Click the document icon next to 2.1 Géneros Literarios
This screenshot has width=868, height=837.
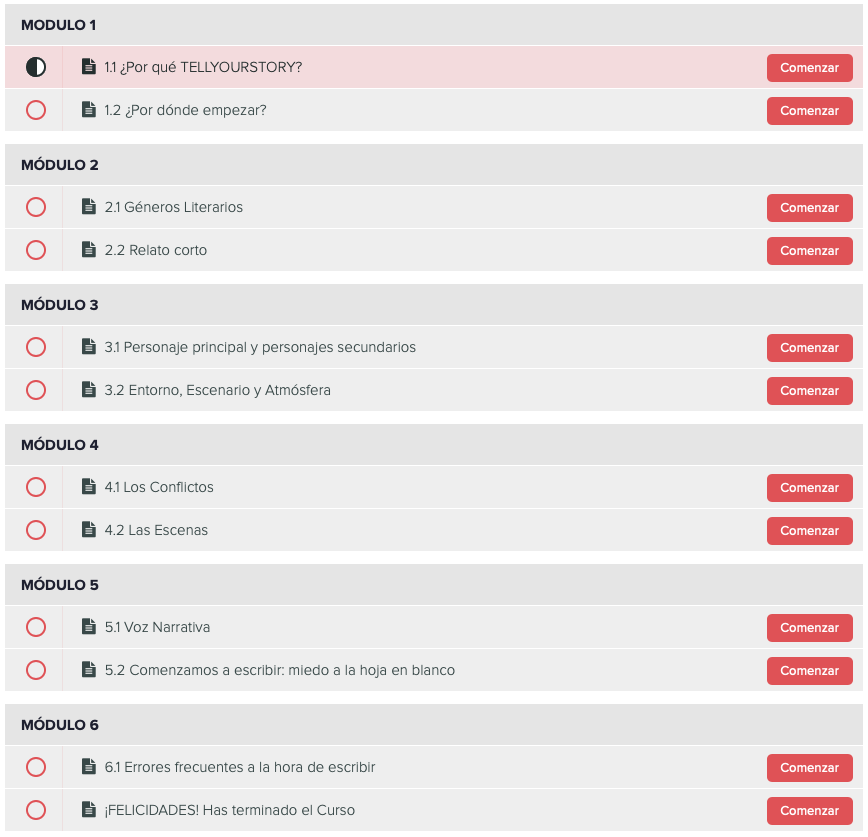tap(89, 206)
